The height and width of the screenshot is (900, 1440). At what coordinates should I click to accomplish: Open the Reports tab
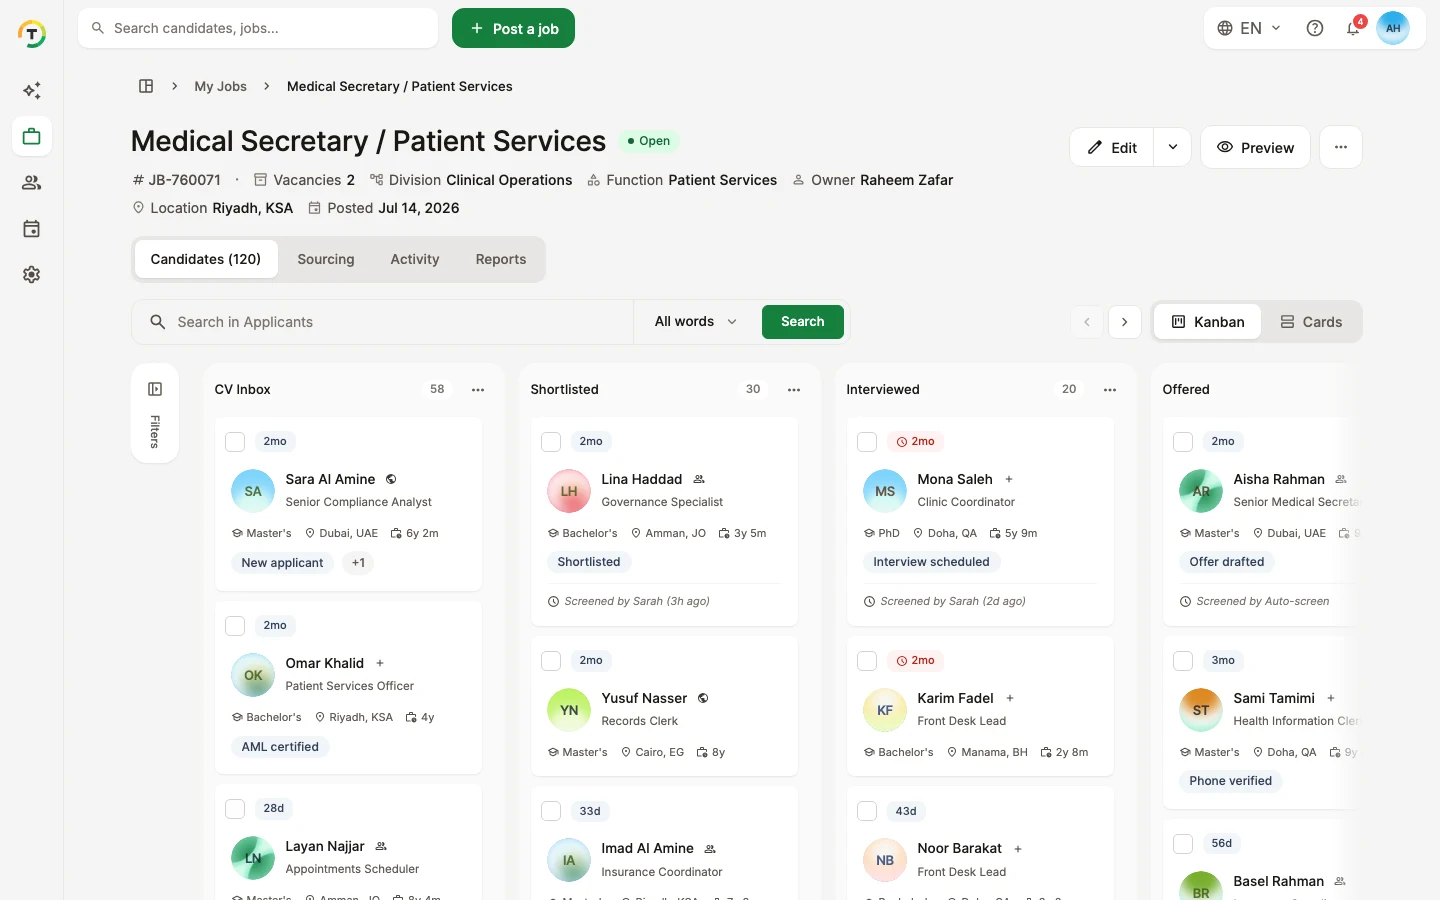pos(501,259)
